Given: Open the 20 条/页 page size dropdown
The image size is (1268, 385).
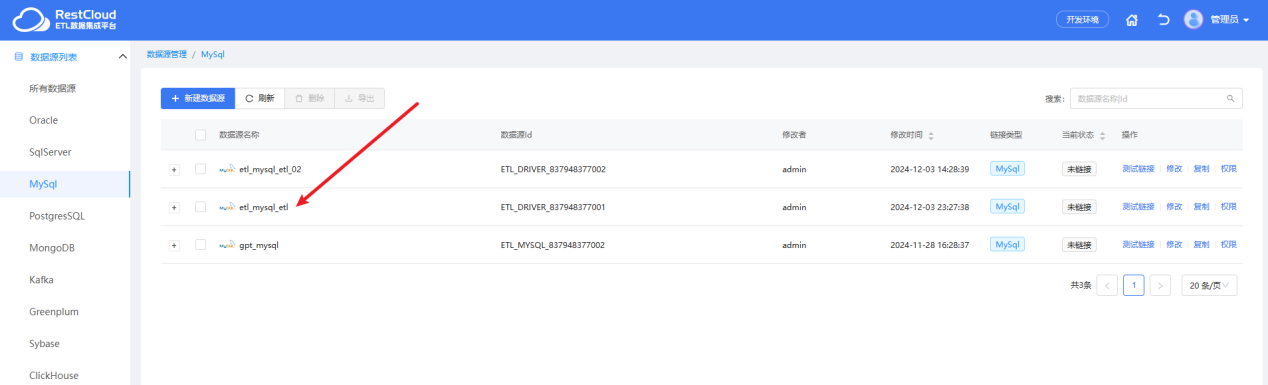Looking at the screenshot, I should tap(1209, 286).
